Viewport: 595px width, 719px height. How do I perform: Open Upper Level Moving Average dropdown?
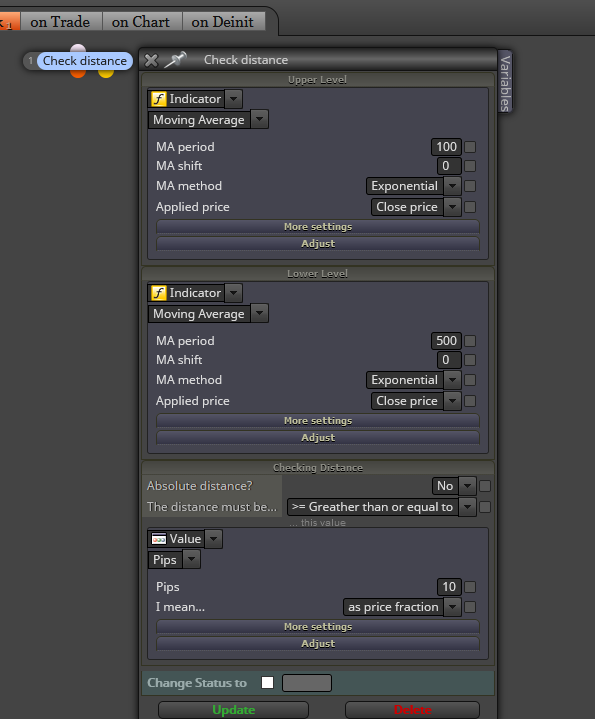tap(259, 120)
